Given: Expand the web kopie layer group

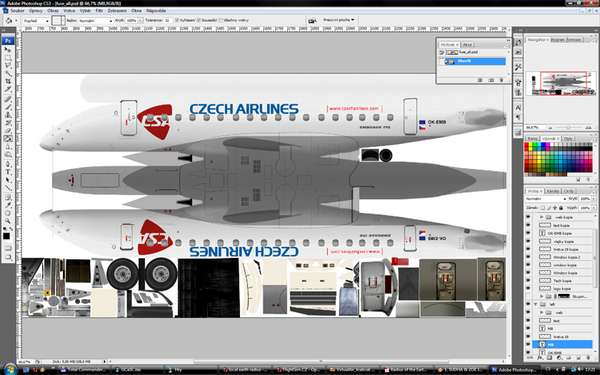Looking at the screenshot, I should point(541,217).
